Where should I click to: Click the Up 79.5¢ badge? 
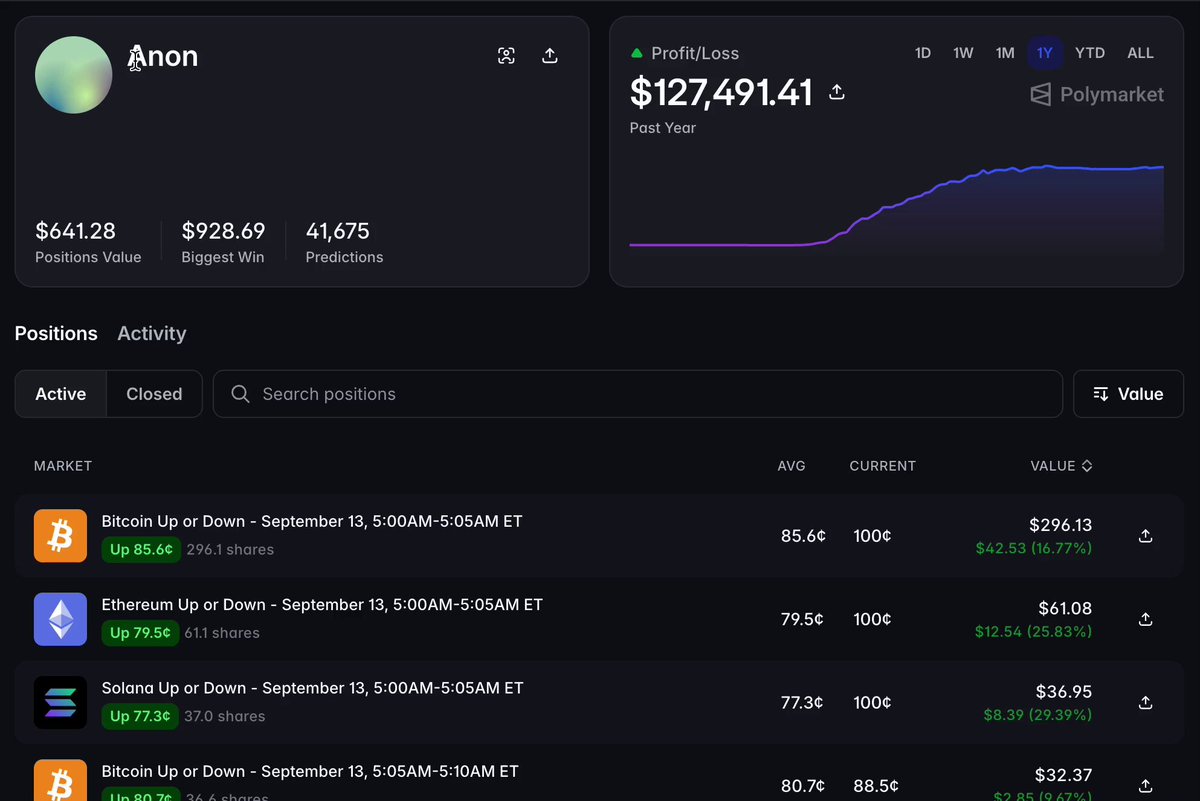[140, 632]
